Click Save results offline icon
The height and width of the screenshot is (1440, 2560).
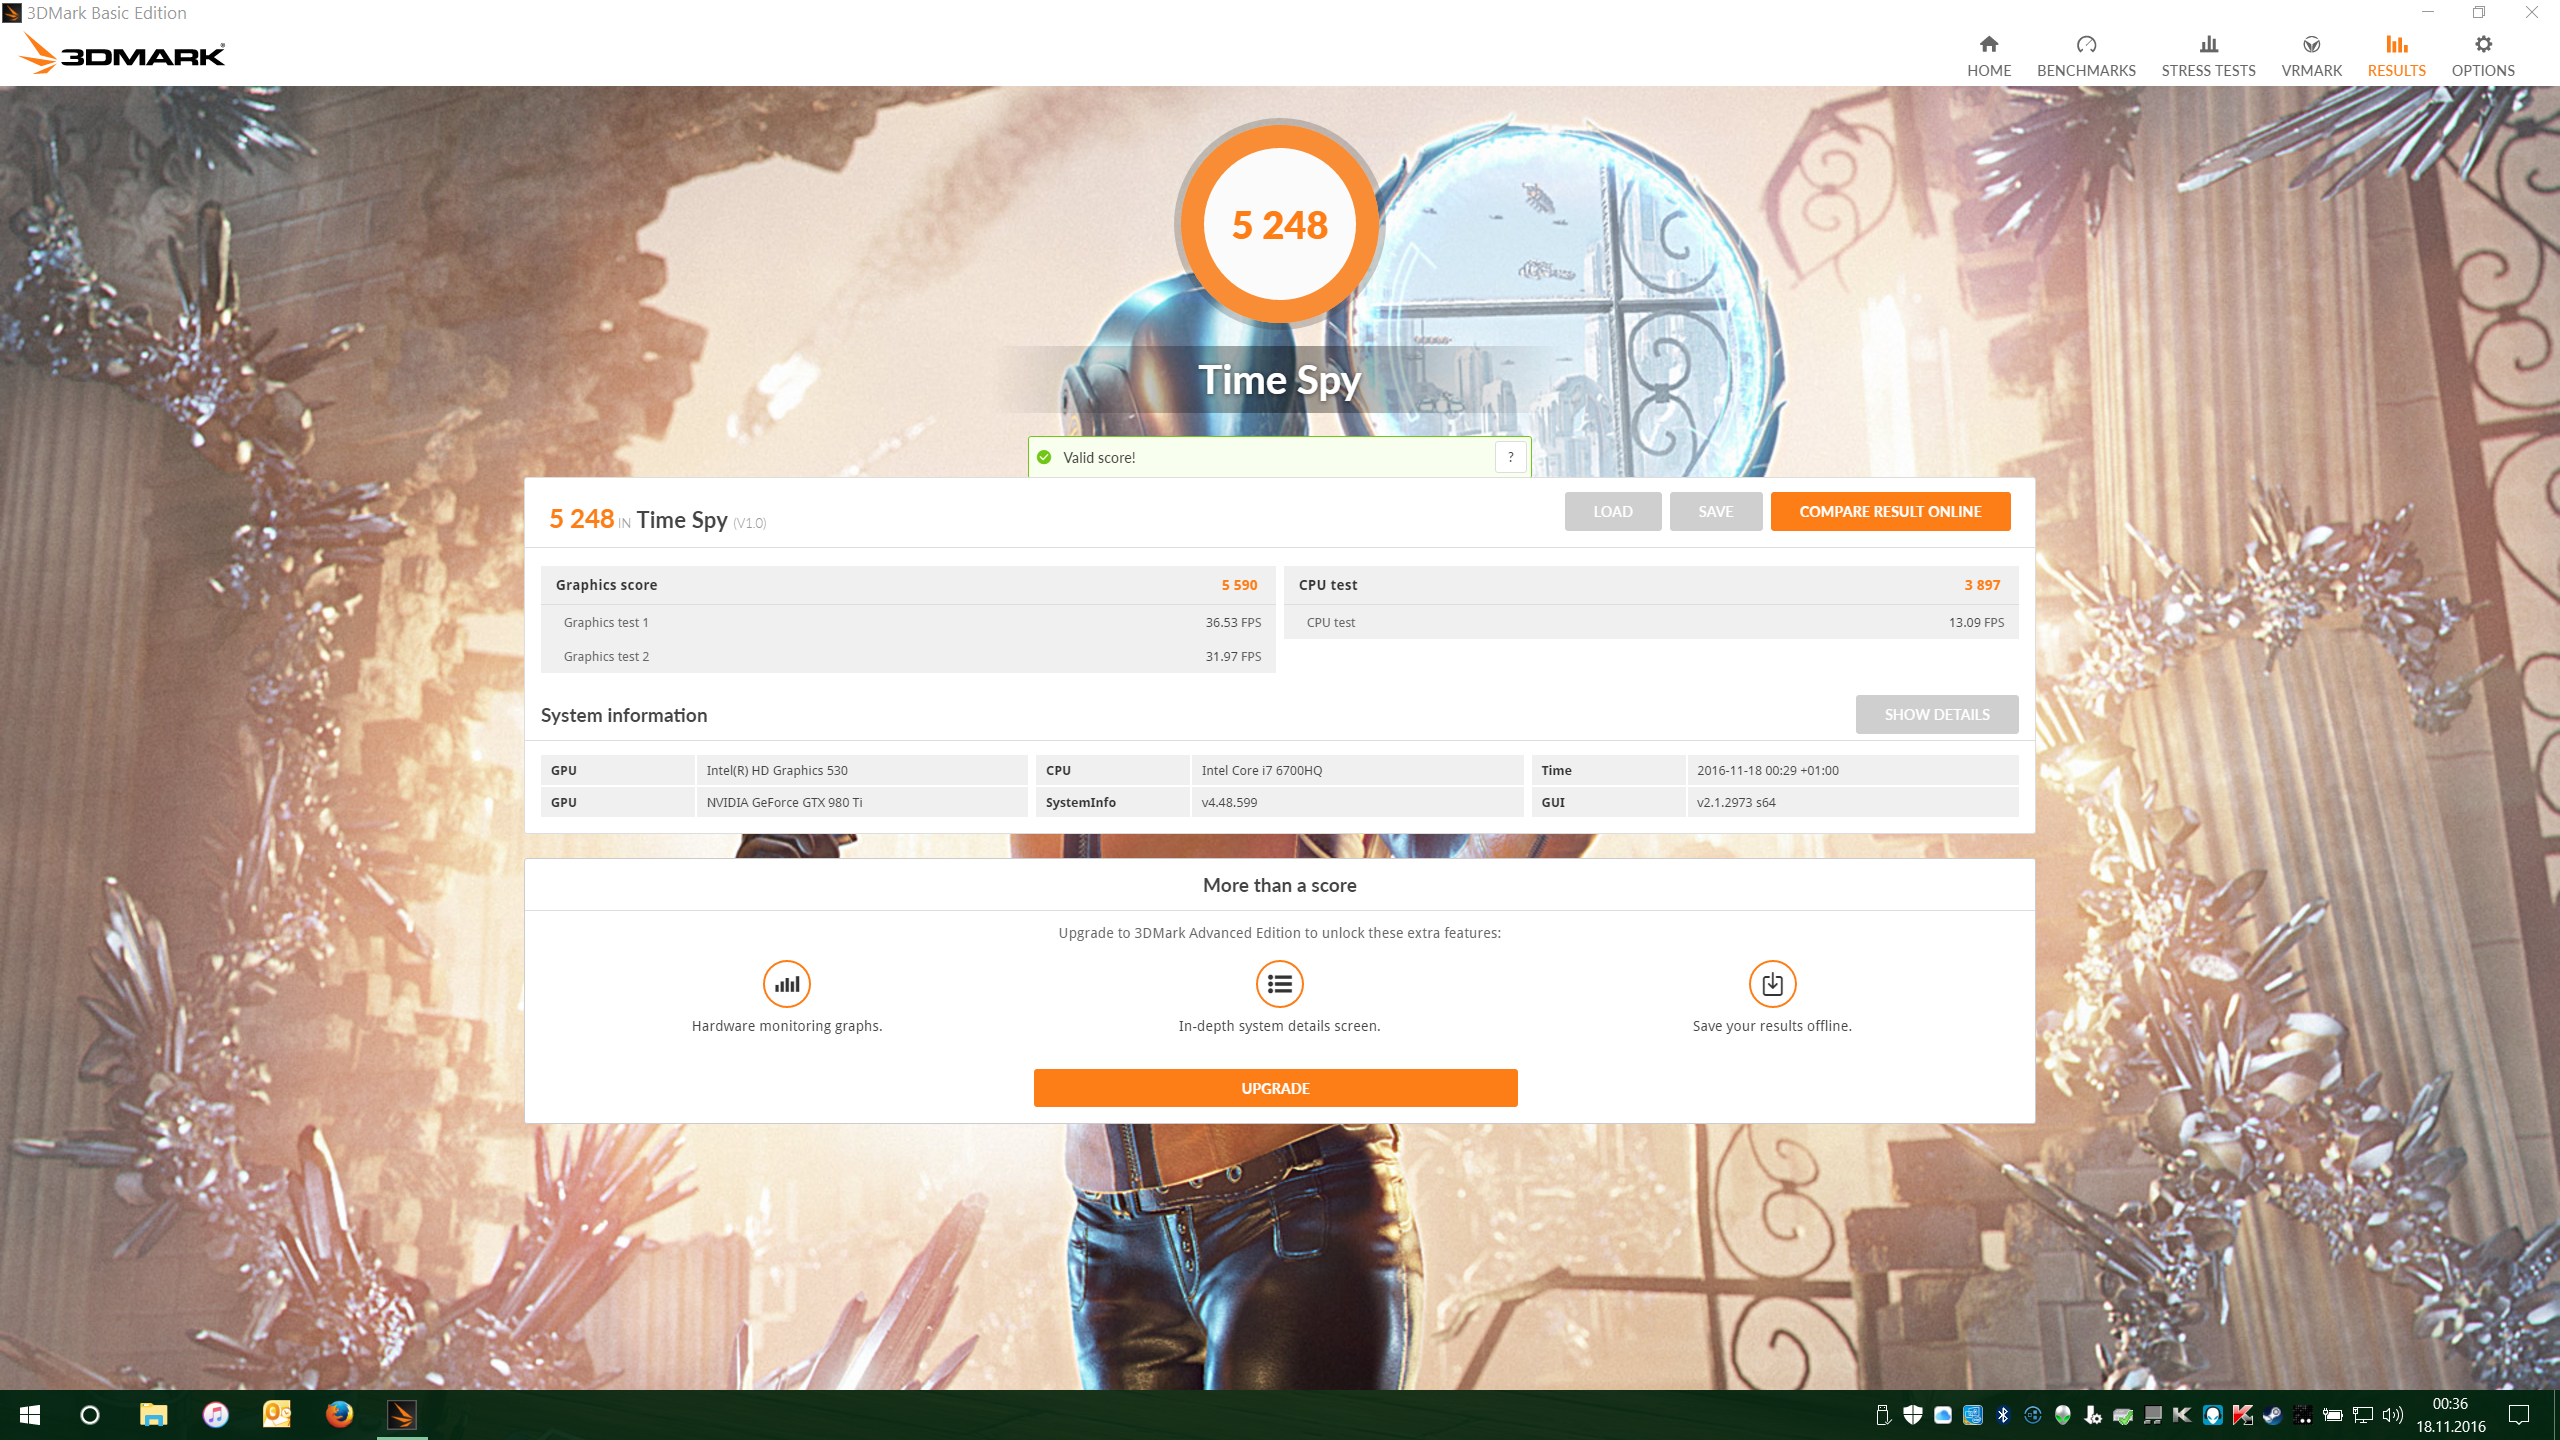coord(1772,984)
